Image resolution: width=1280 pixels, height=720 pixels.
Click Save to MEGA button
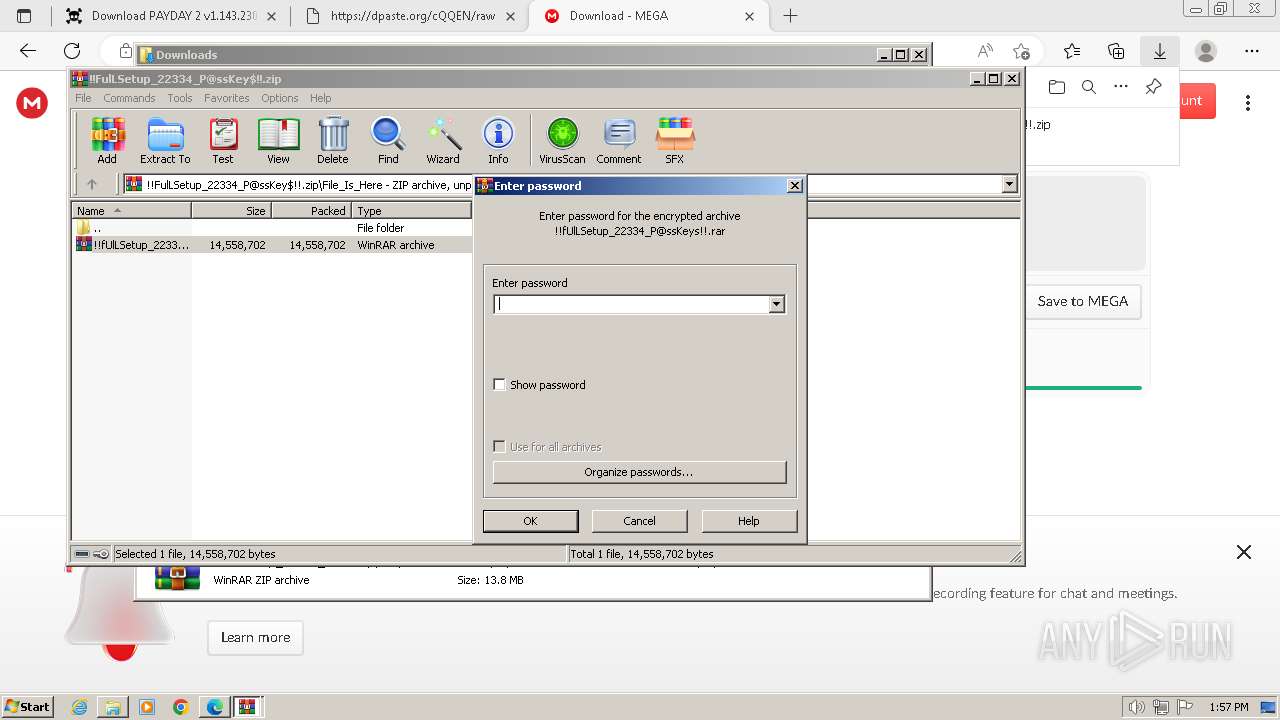click(1083, 301)
